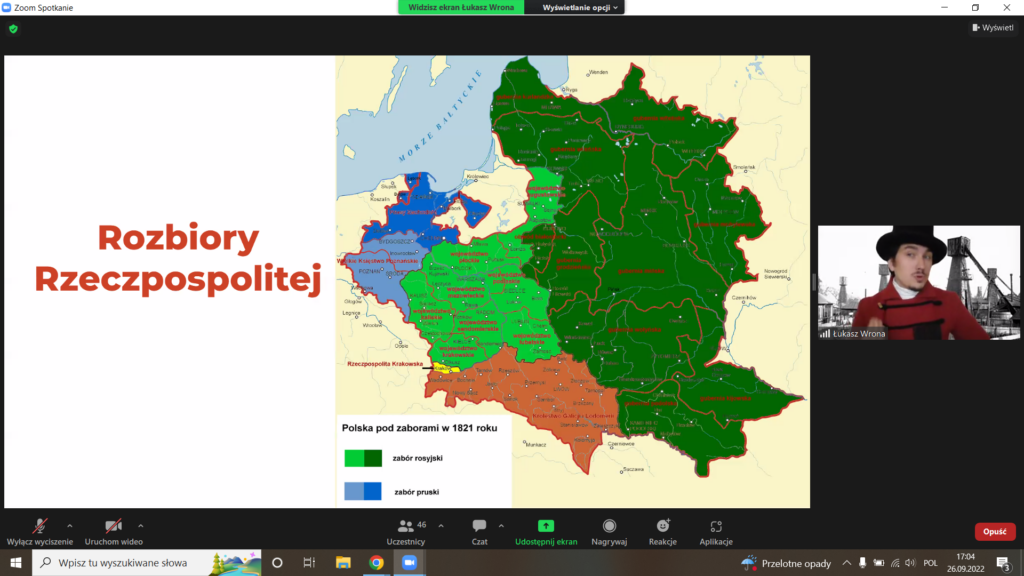Screen dimensions: 1024x576
Task: Expand video options arrow beside camera
Action: [x=140, y=525]
